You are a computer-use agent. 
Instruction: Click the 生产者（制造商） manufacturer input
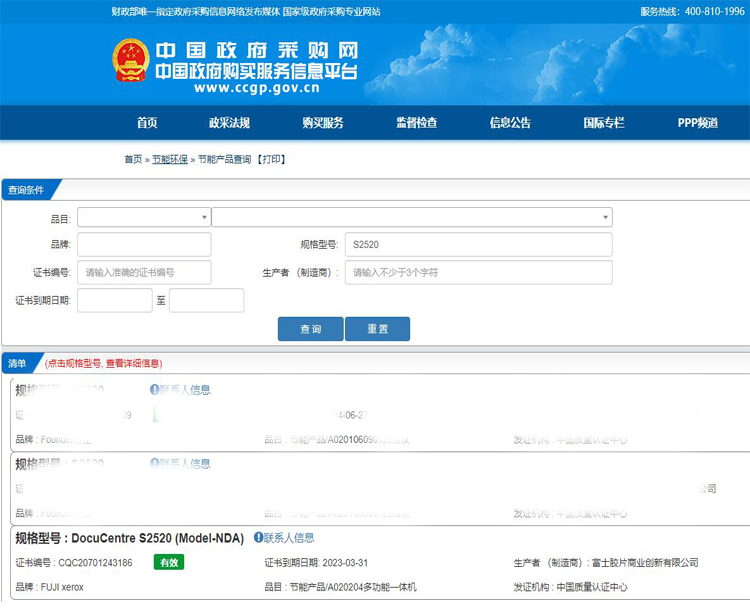pos(478,272)
